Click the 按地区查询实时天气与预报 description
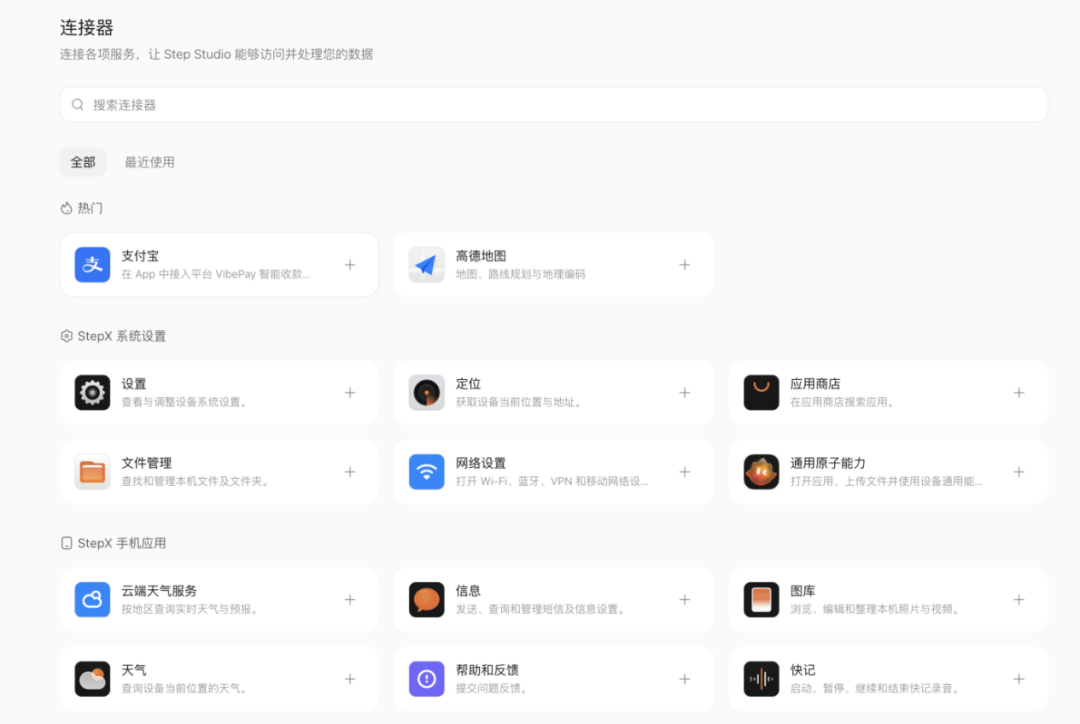The image size is (1080, 724). pos(189,609)
